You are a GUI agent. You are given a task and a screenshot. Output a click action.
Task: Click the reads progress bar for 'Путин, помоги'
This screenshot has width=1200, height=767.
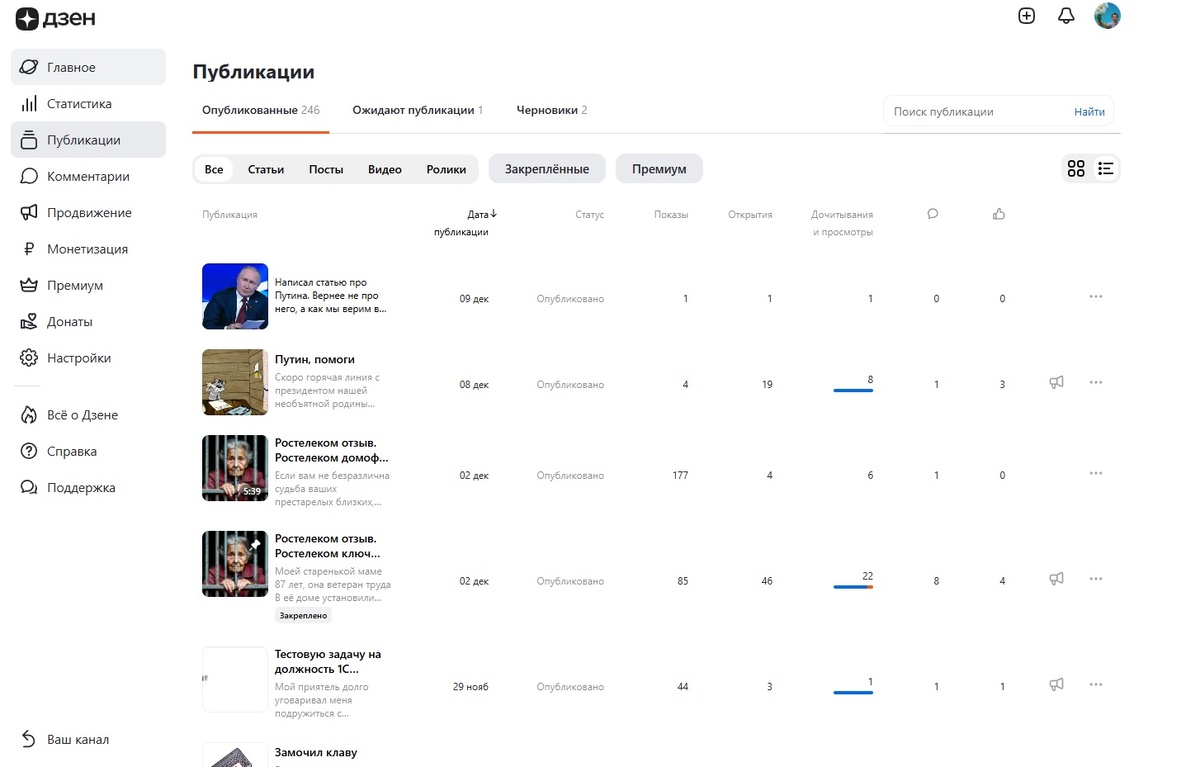click(853, 390)
